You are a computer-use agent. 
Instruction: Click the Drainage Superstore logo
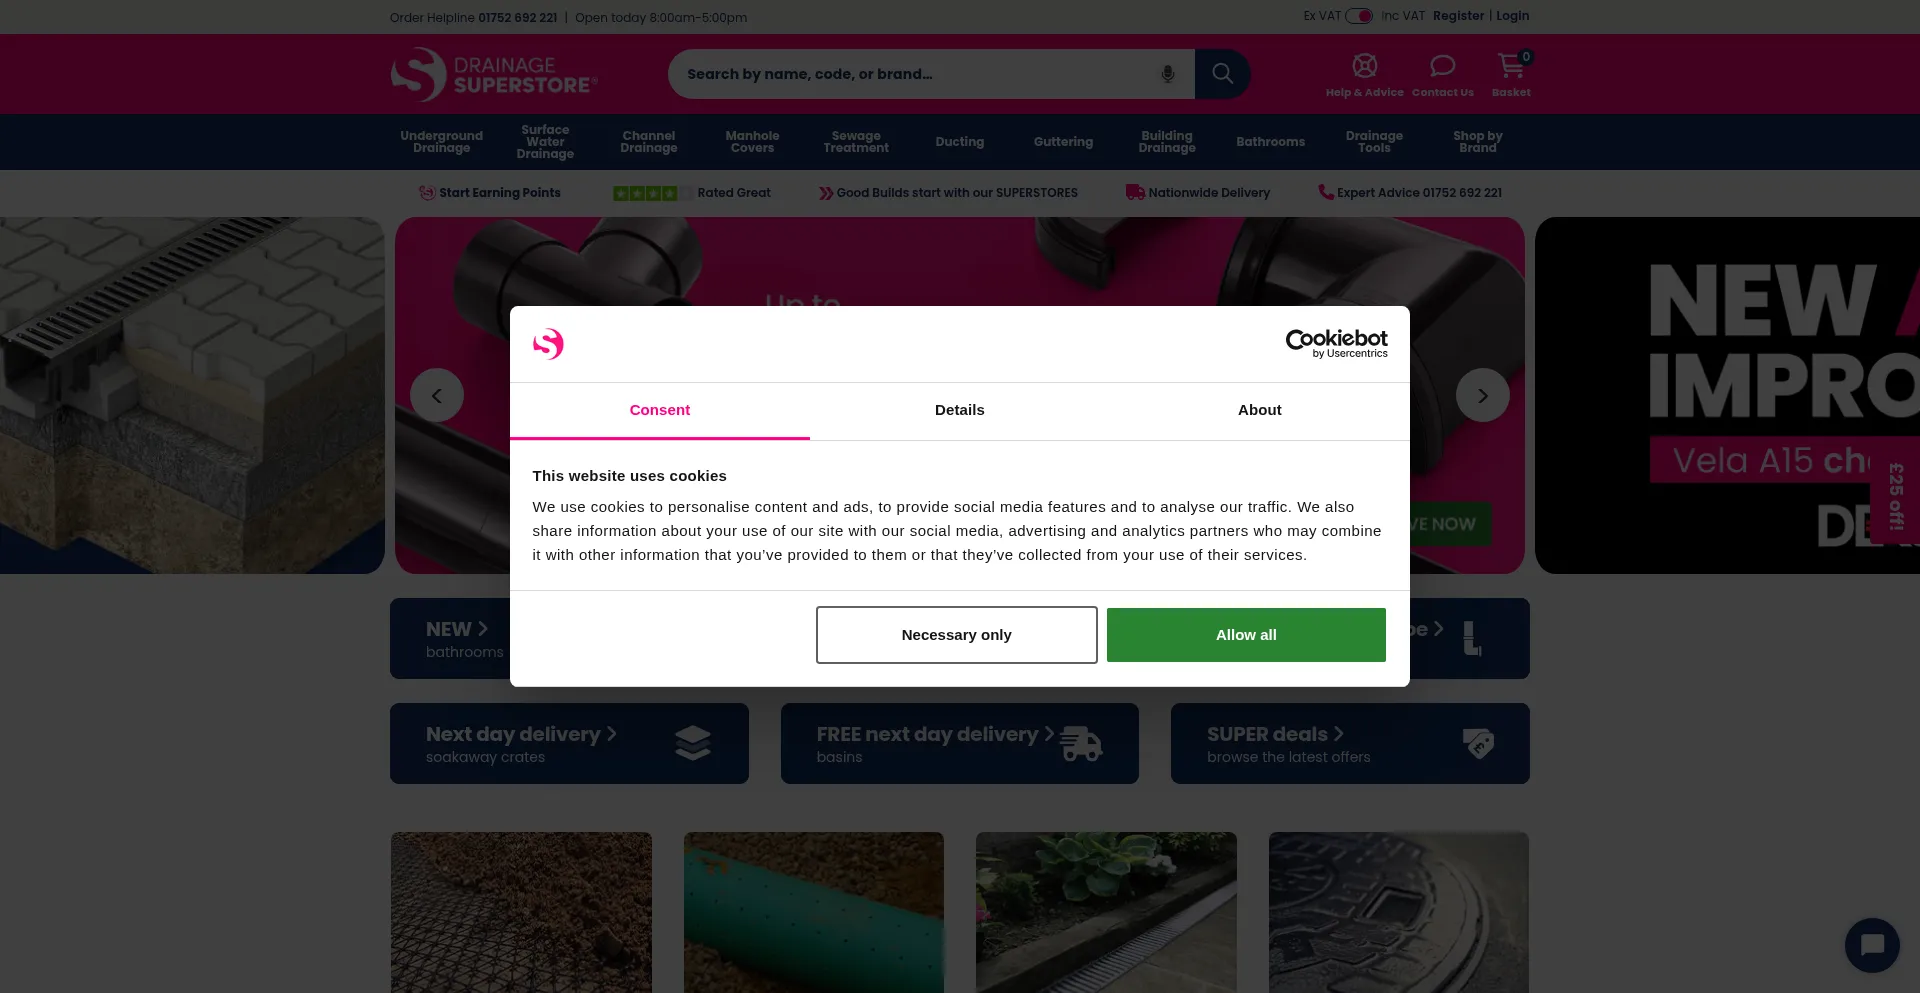[x=494, y=74]
